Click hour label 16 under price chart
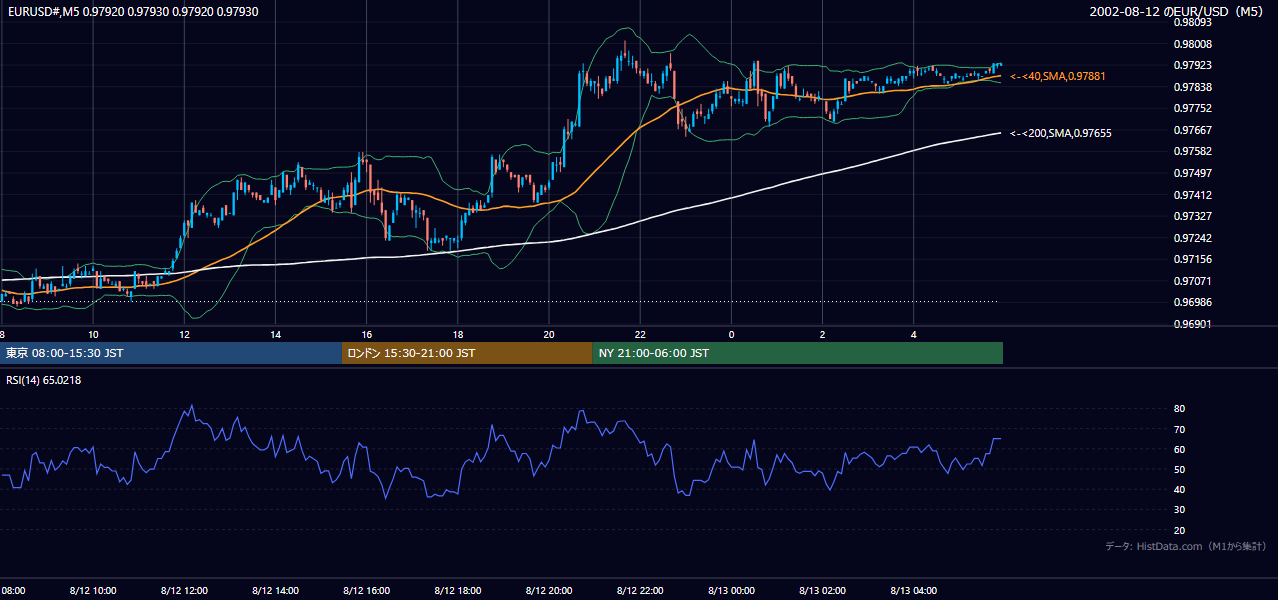1278x600 pixels. click(367, 334)
